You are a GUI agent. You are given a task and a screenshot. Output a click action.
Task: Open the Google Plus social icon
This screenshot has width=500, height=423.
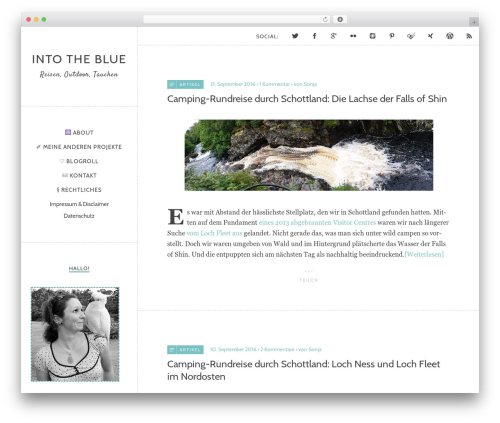point(334,36)
